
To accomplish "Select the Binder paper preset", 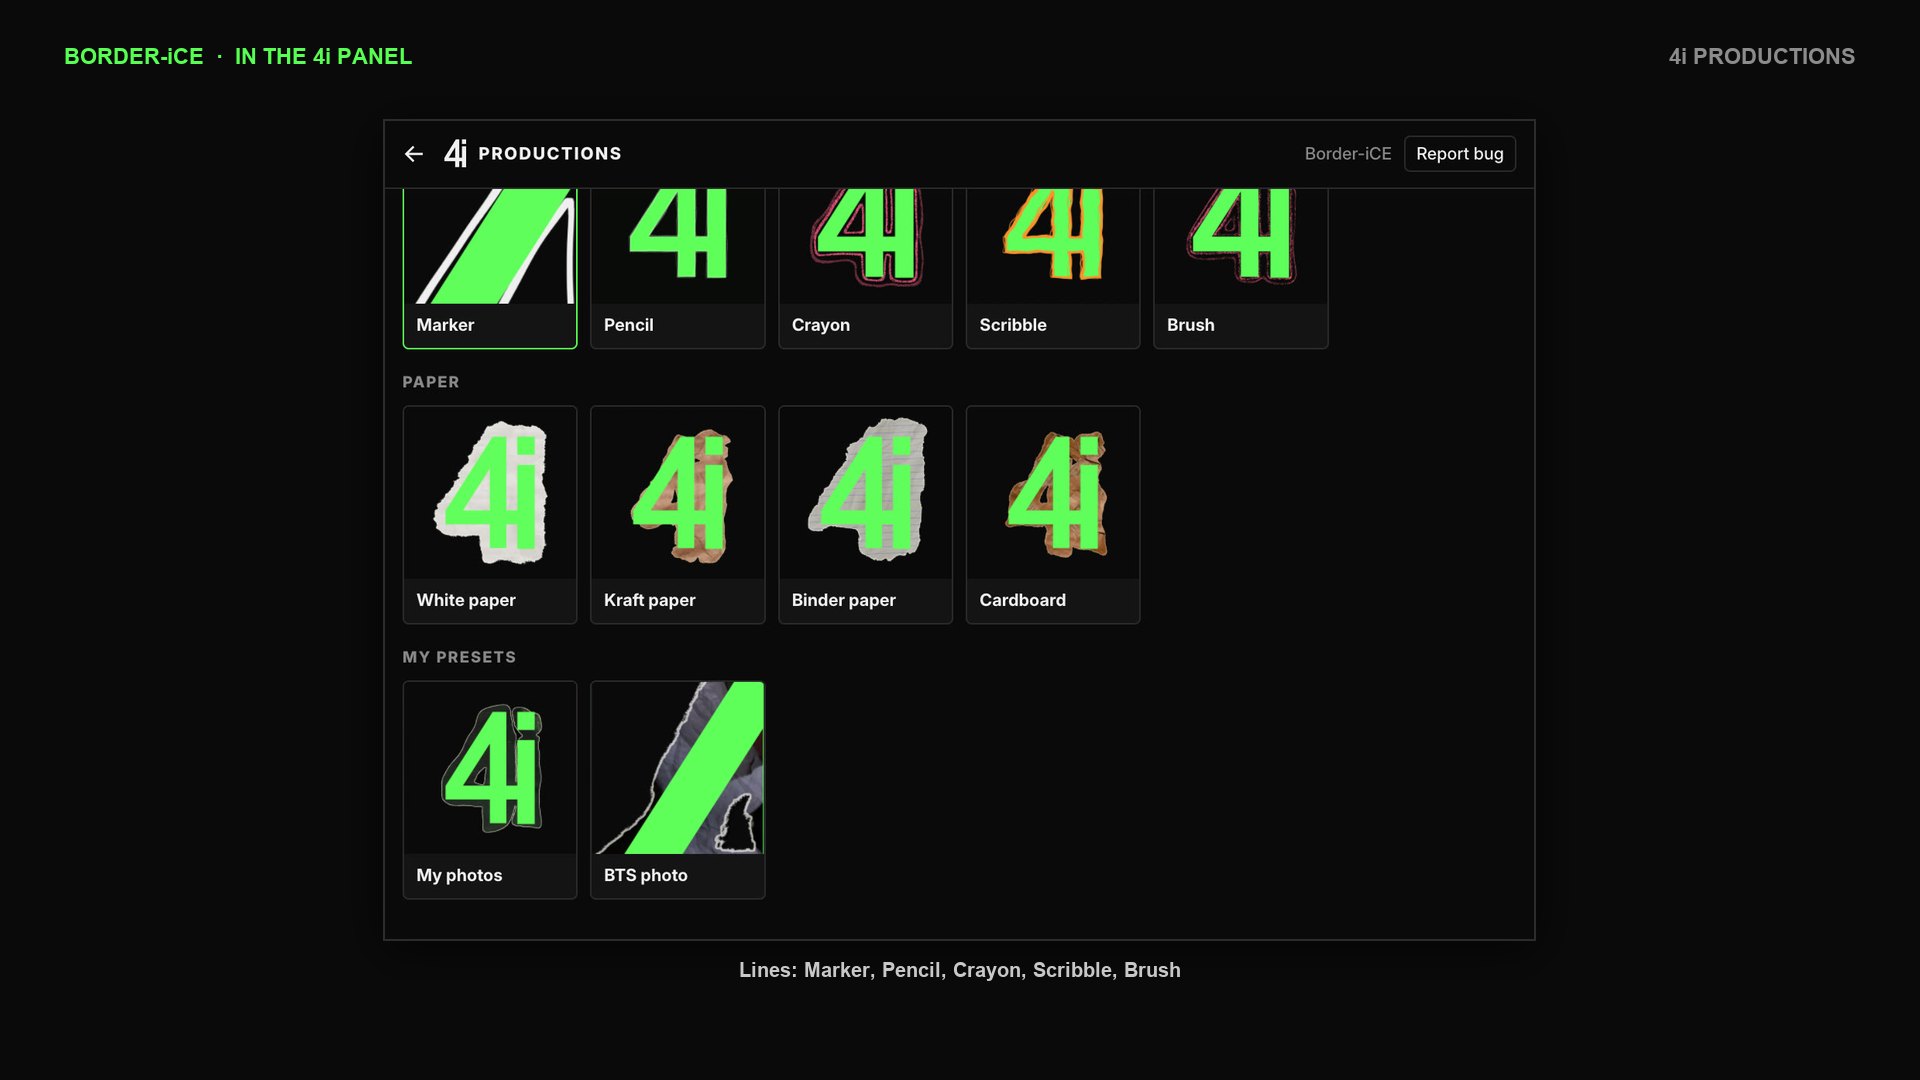I will point(865,515).
